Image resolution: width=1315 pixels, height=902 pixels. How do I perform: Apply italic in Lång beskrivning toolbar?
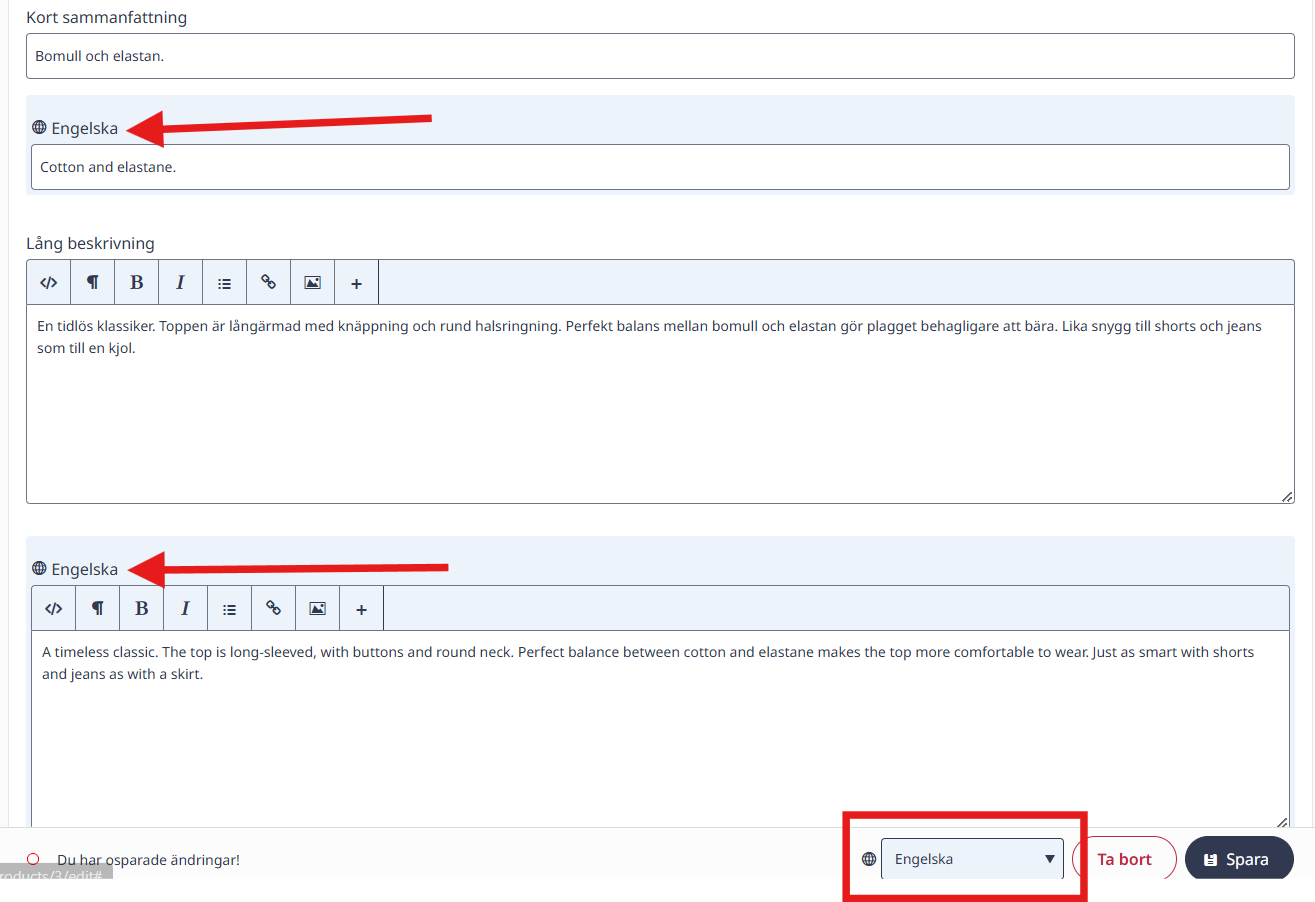(x=180, y=282)
